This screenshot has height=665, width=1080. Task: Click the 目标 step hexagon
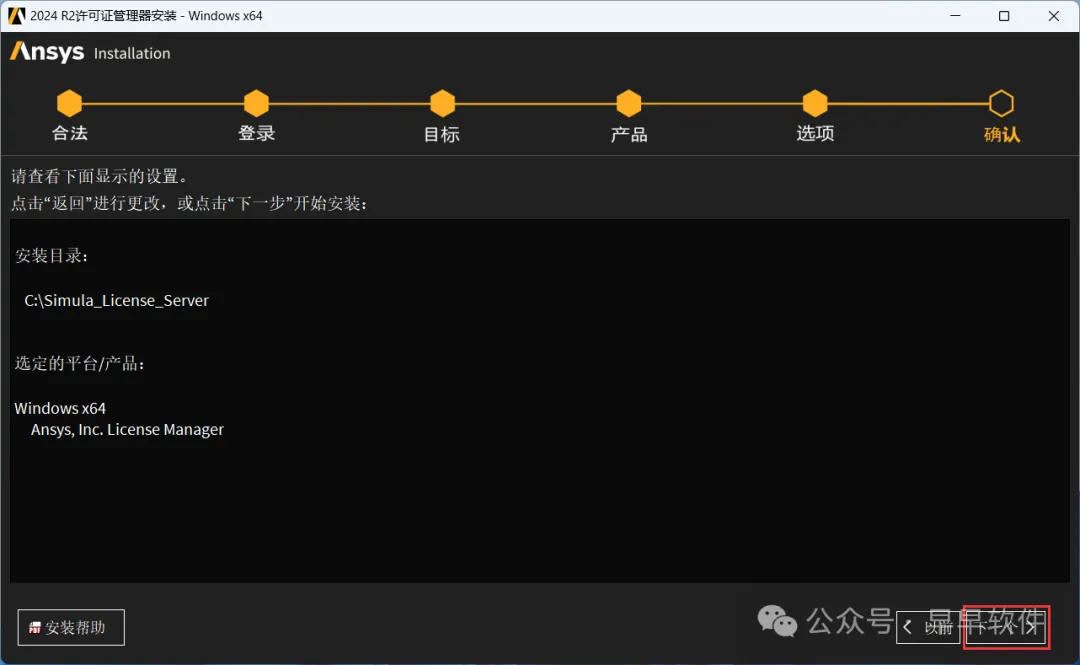[442, 103]
